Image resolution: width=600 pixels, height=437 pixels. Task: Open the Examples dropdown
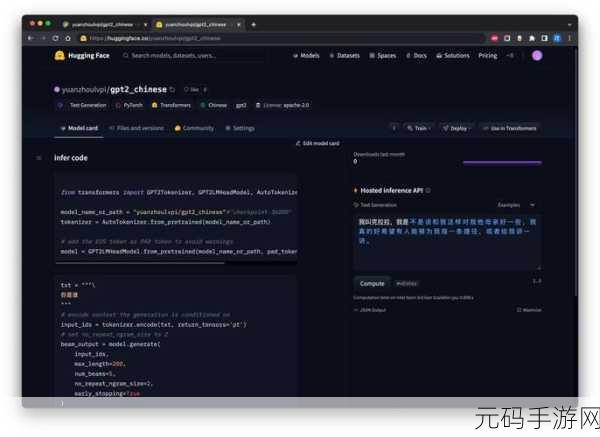pos(516,205)
